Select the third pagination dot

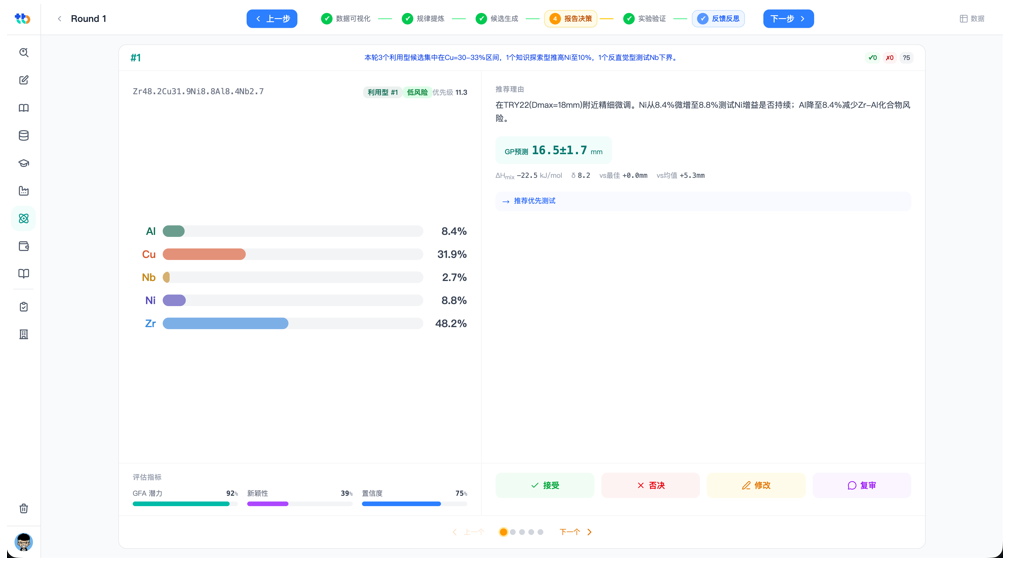coord(522,532)
